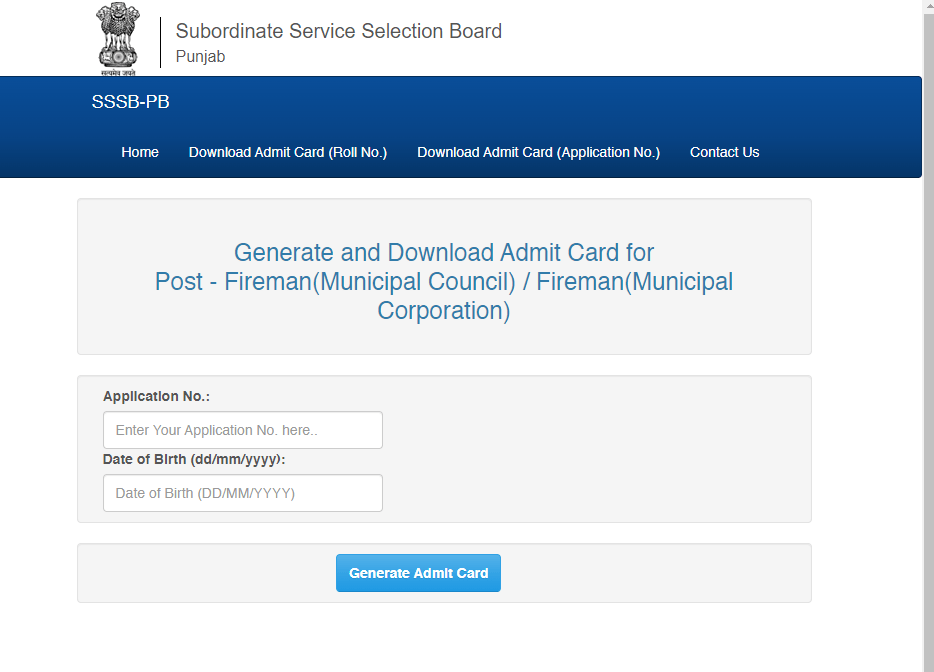934x672 pixels.
Task: Select Download Admit Card (Application No.) menu
Action: click(x=538, y=152)
